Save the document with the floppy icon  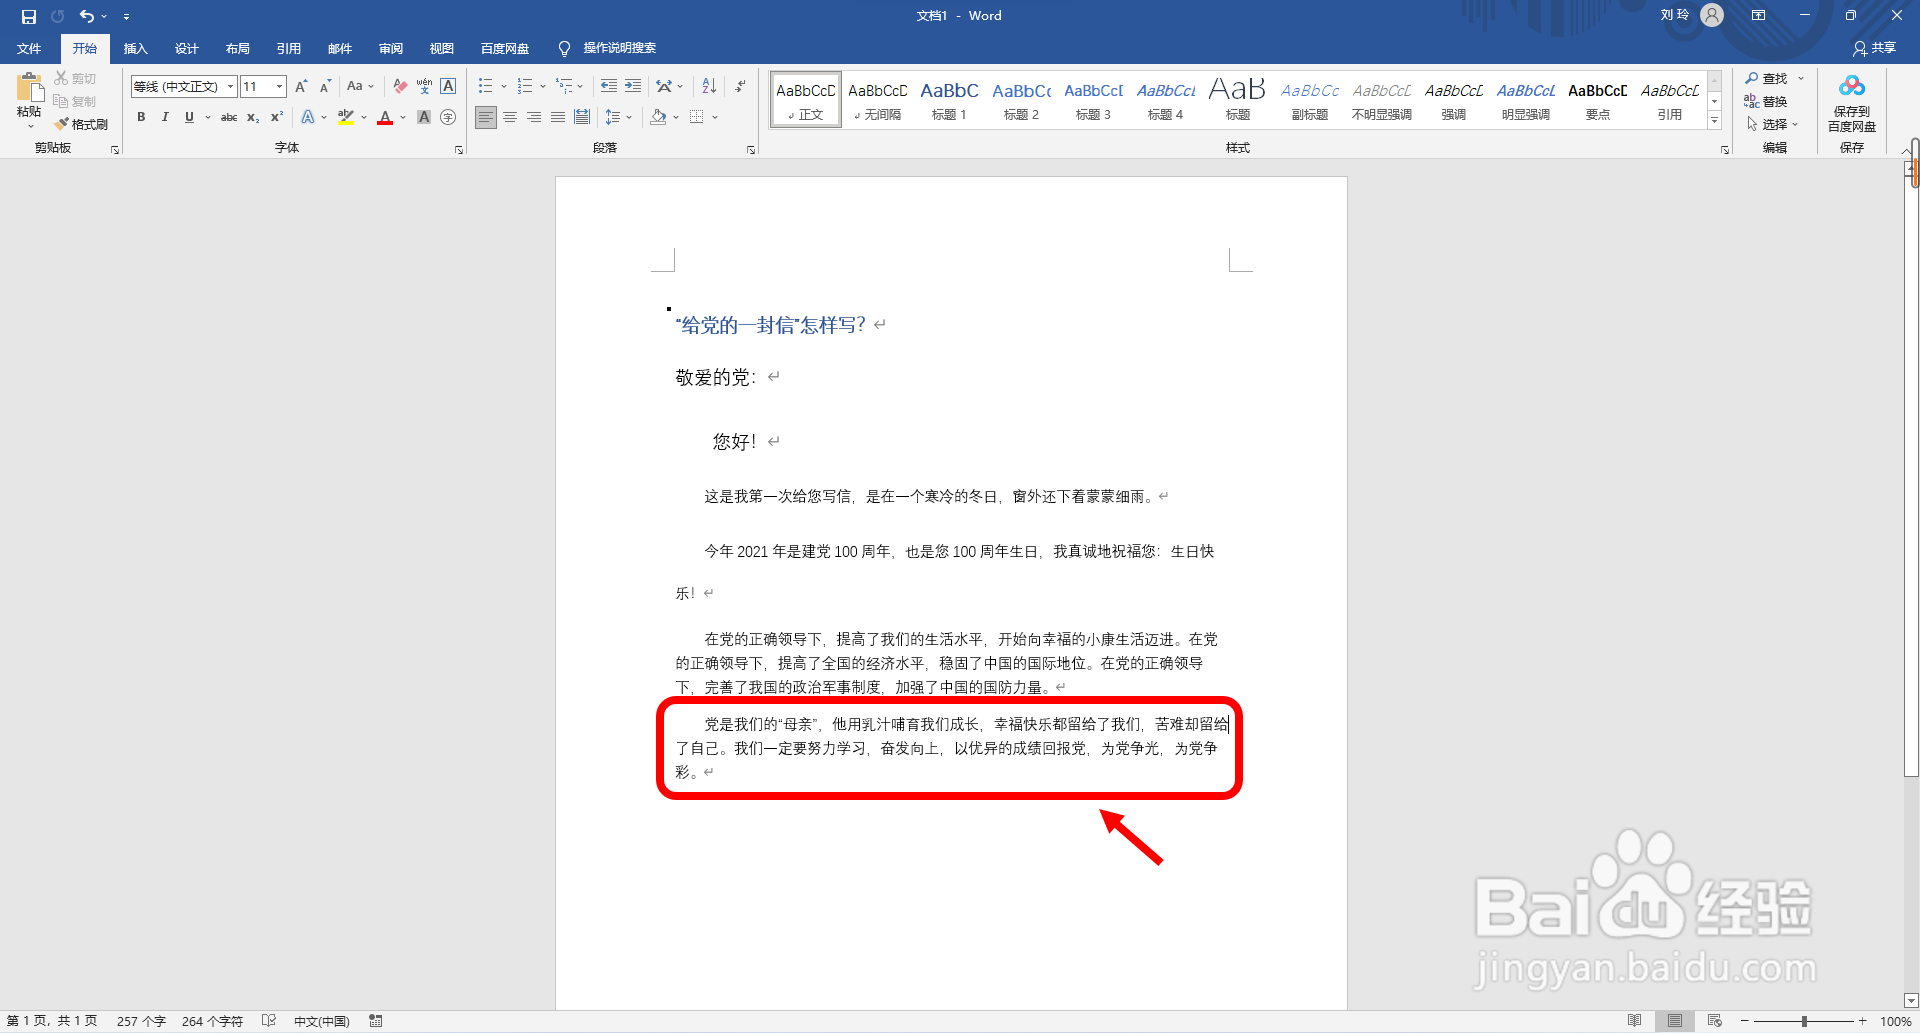(x=28, y=16)
